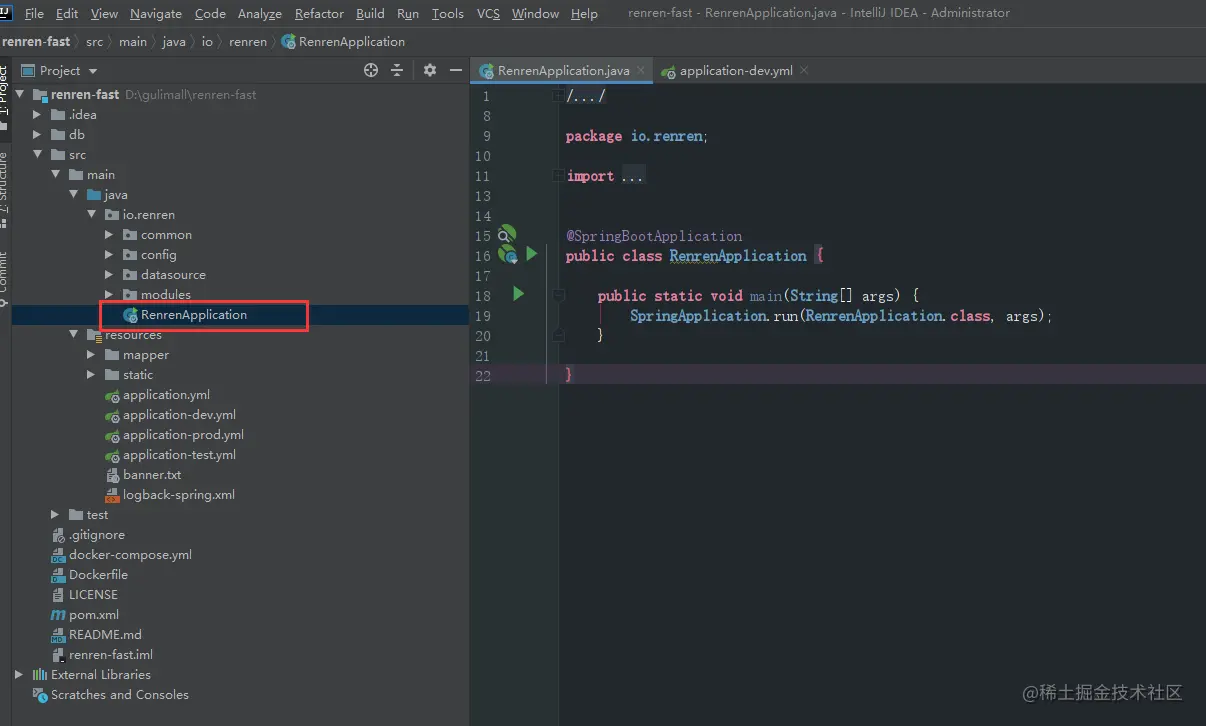Select the .gitignore file
The width and height of the screenshot is (1206, 726).
point(97,535)
